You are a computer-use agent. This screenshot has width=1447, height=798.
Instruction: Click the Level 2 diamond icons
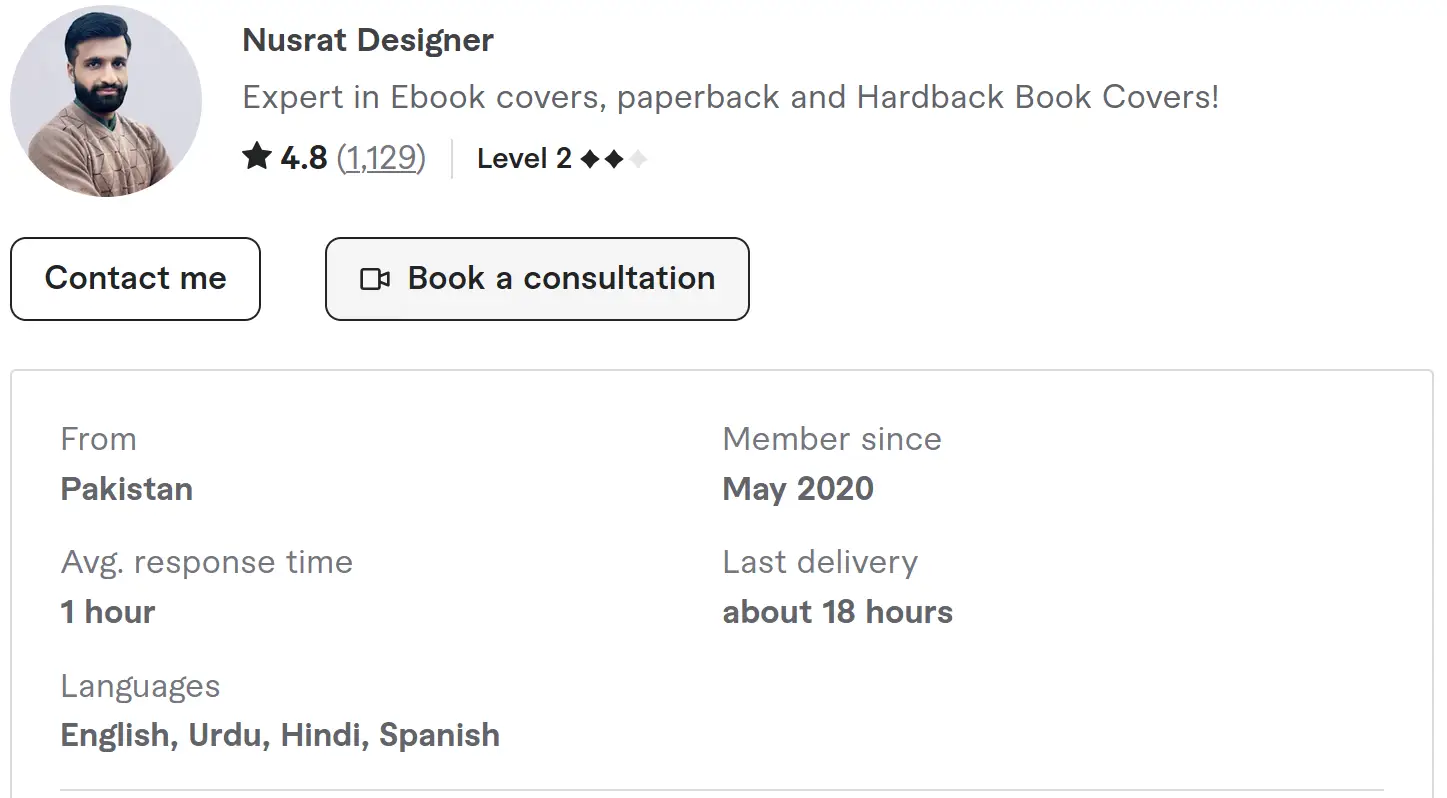pos(613,159)
